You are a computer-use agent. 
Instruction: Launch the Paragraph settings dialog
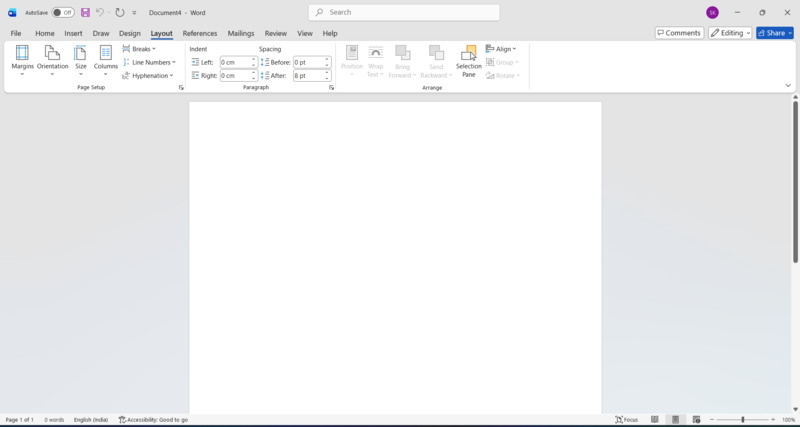tap(331, 88)
